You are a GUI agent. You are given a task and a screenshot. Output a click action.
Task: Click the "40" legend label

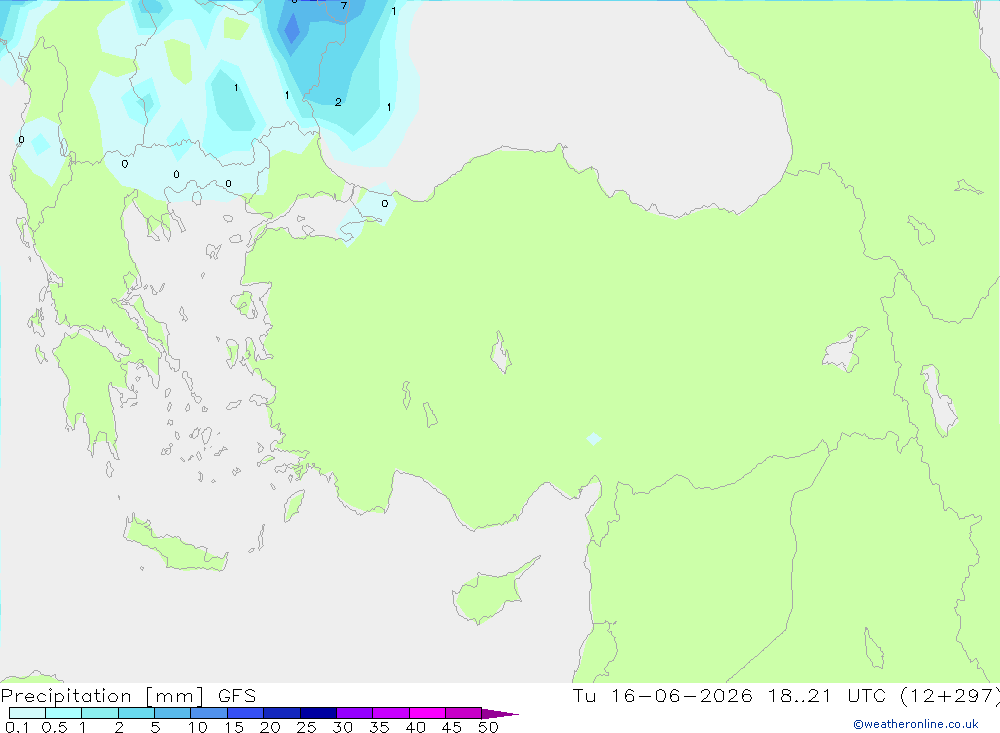(416, 727)
